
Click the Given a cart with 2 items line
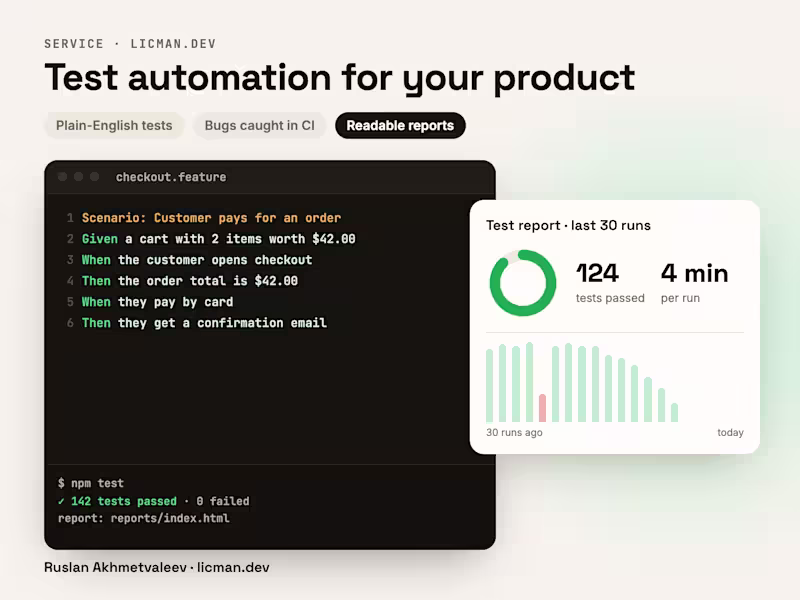[218, 239]
